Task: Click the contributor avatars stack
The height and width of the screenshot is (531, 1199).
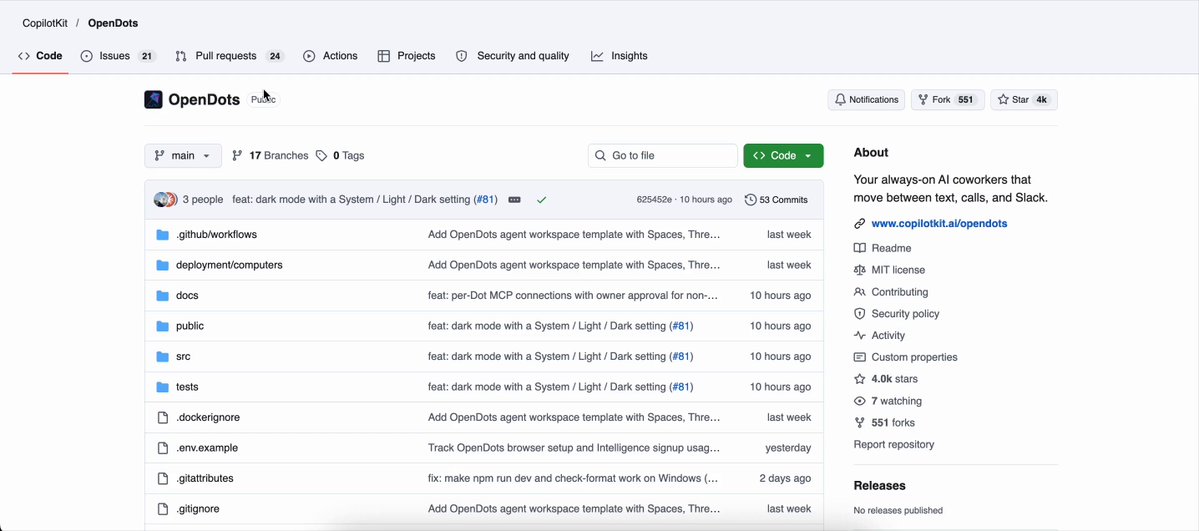Action: click(165, 200)
